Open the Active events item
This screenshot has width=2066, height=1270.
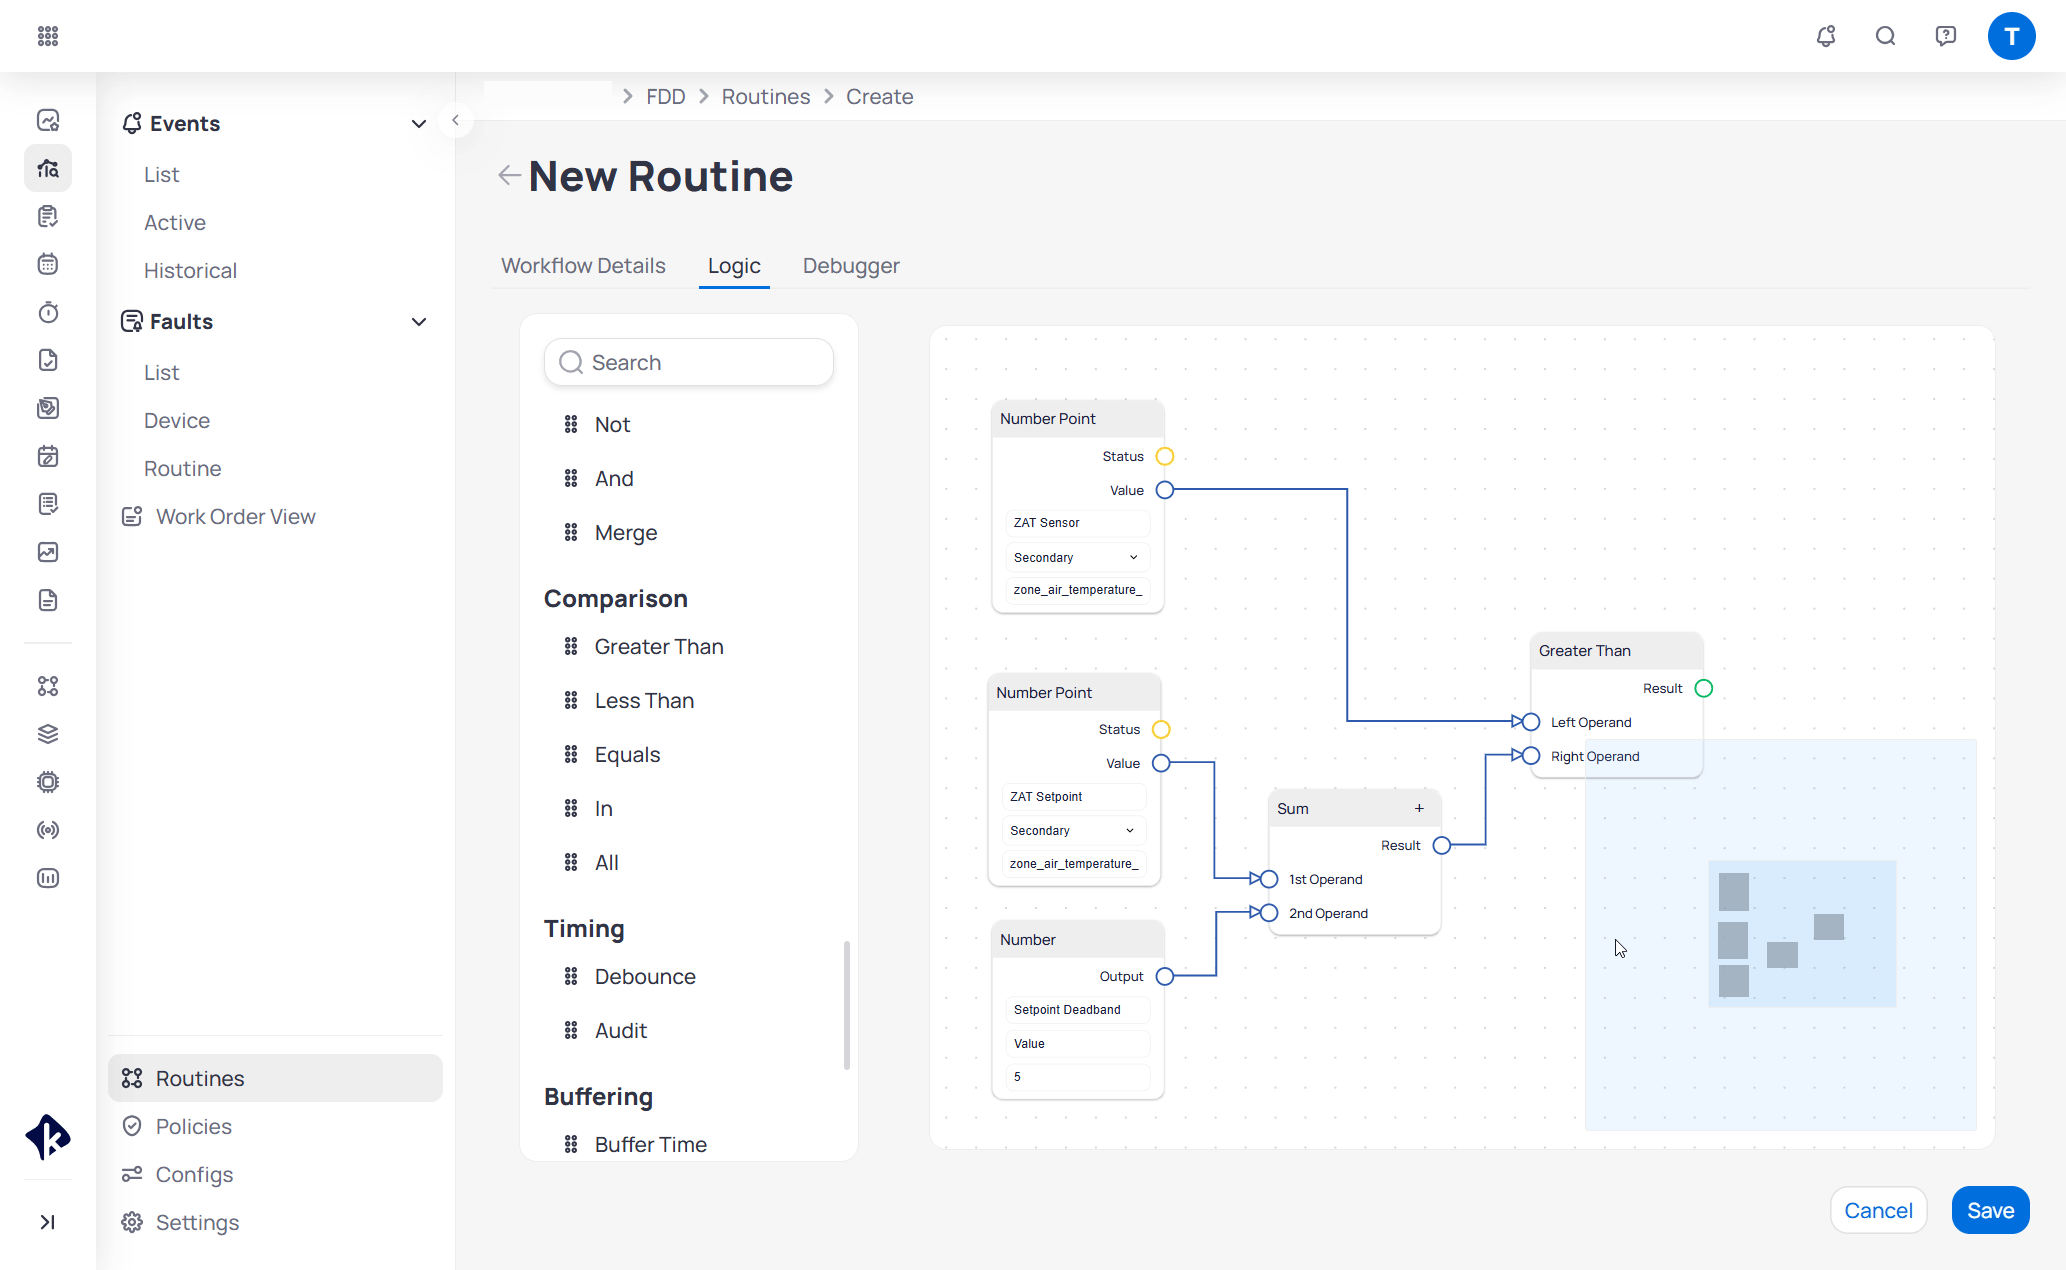click(175, 223)
